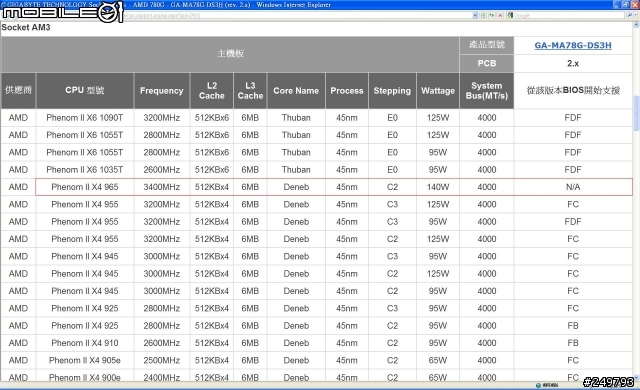
Task: Stop loading with the red X icon
Action: click(x=500, y=15)
